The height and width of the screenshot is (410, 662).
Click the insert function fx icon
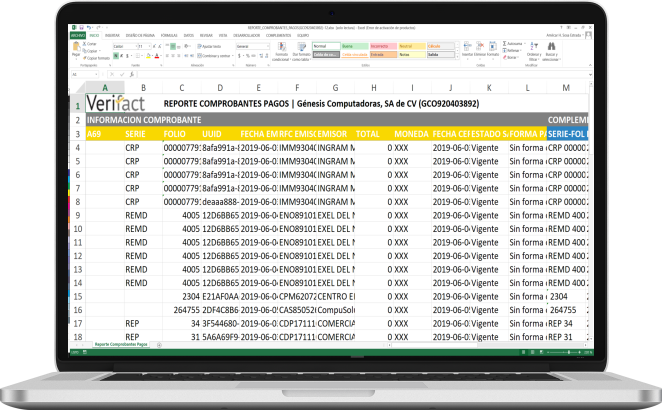click(x=132, y=74)
